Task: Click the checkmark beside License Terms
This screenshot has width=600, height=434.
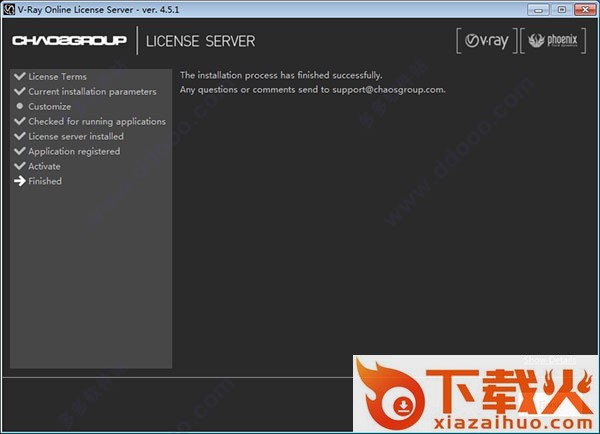Action: pos(19,77)
